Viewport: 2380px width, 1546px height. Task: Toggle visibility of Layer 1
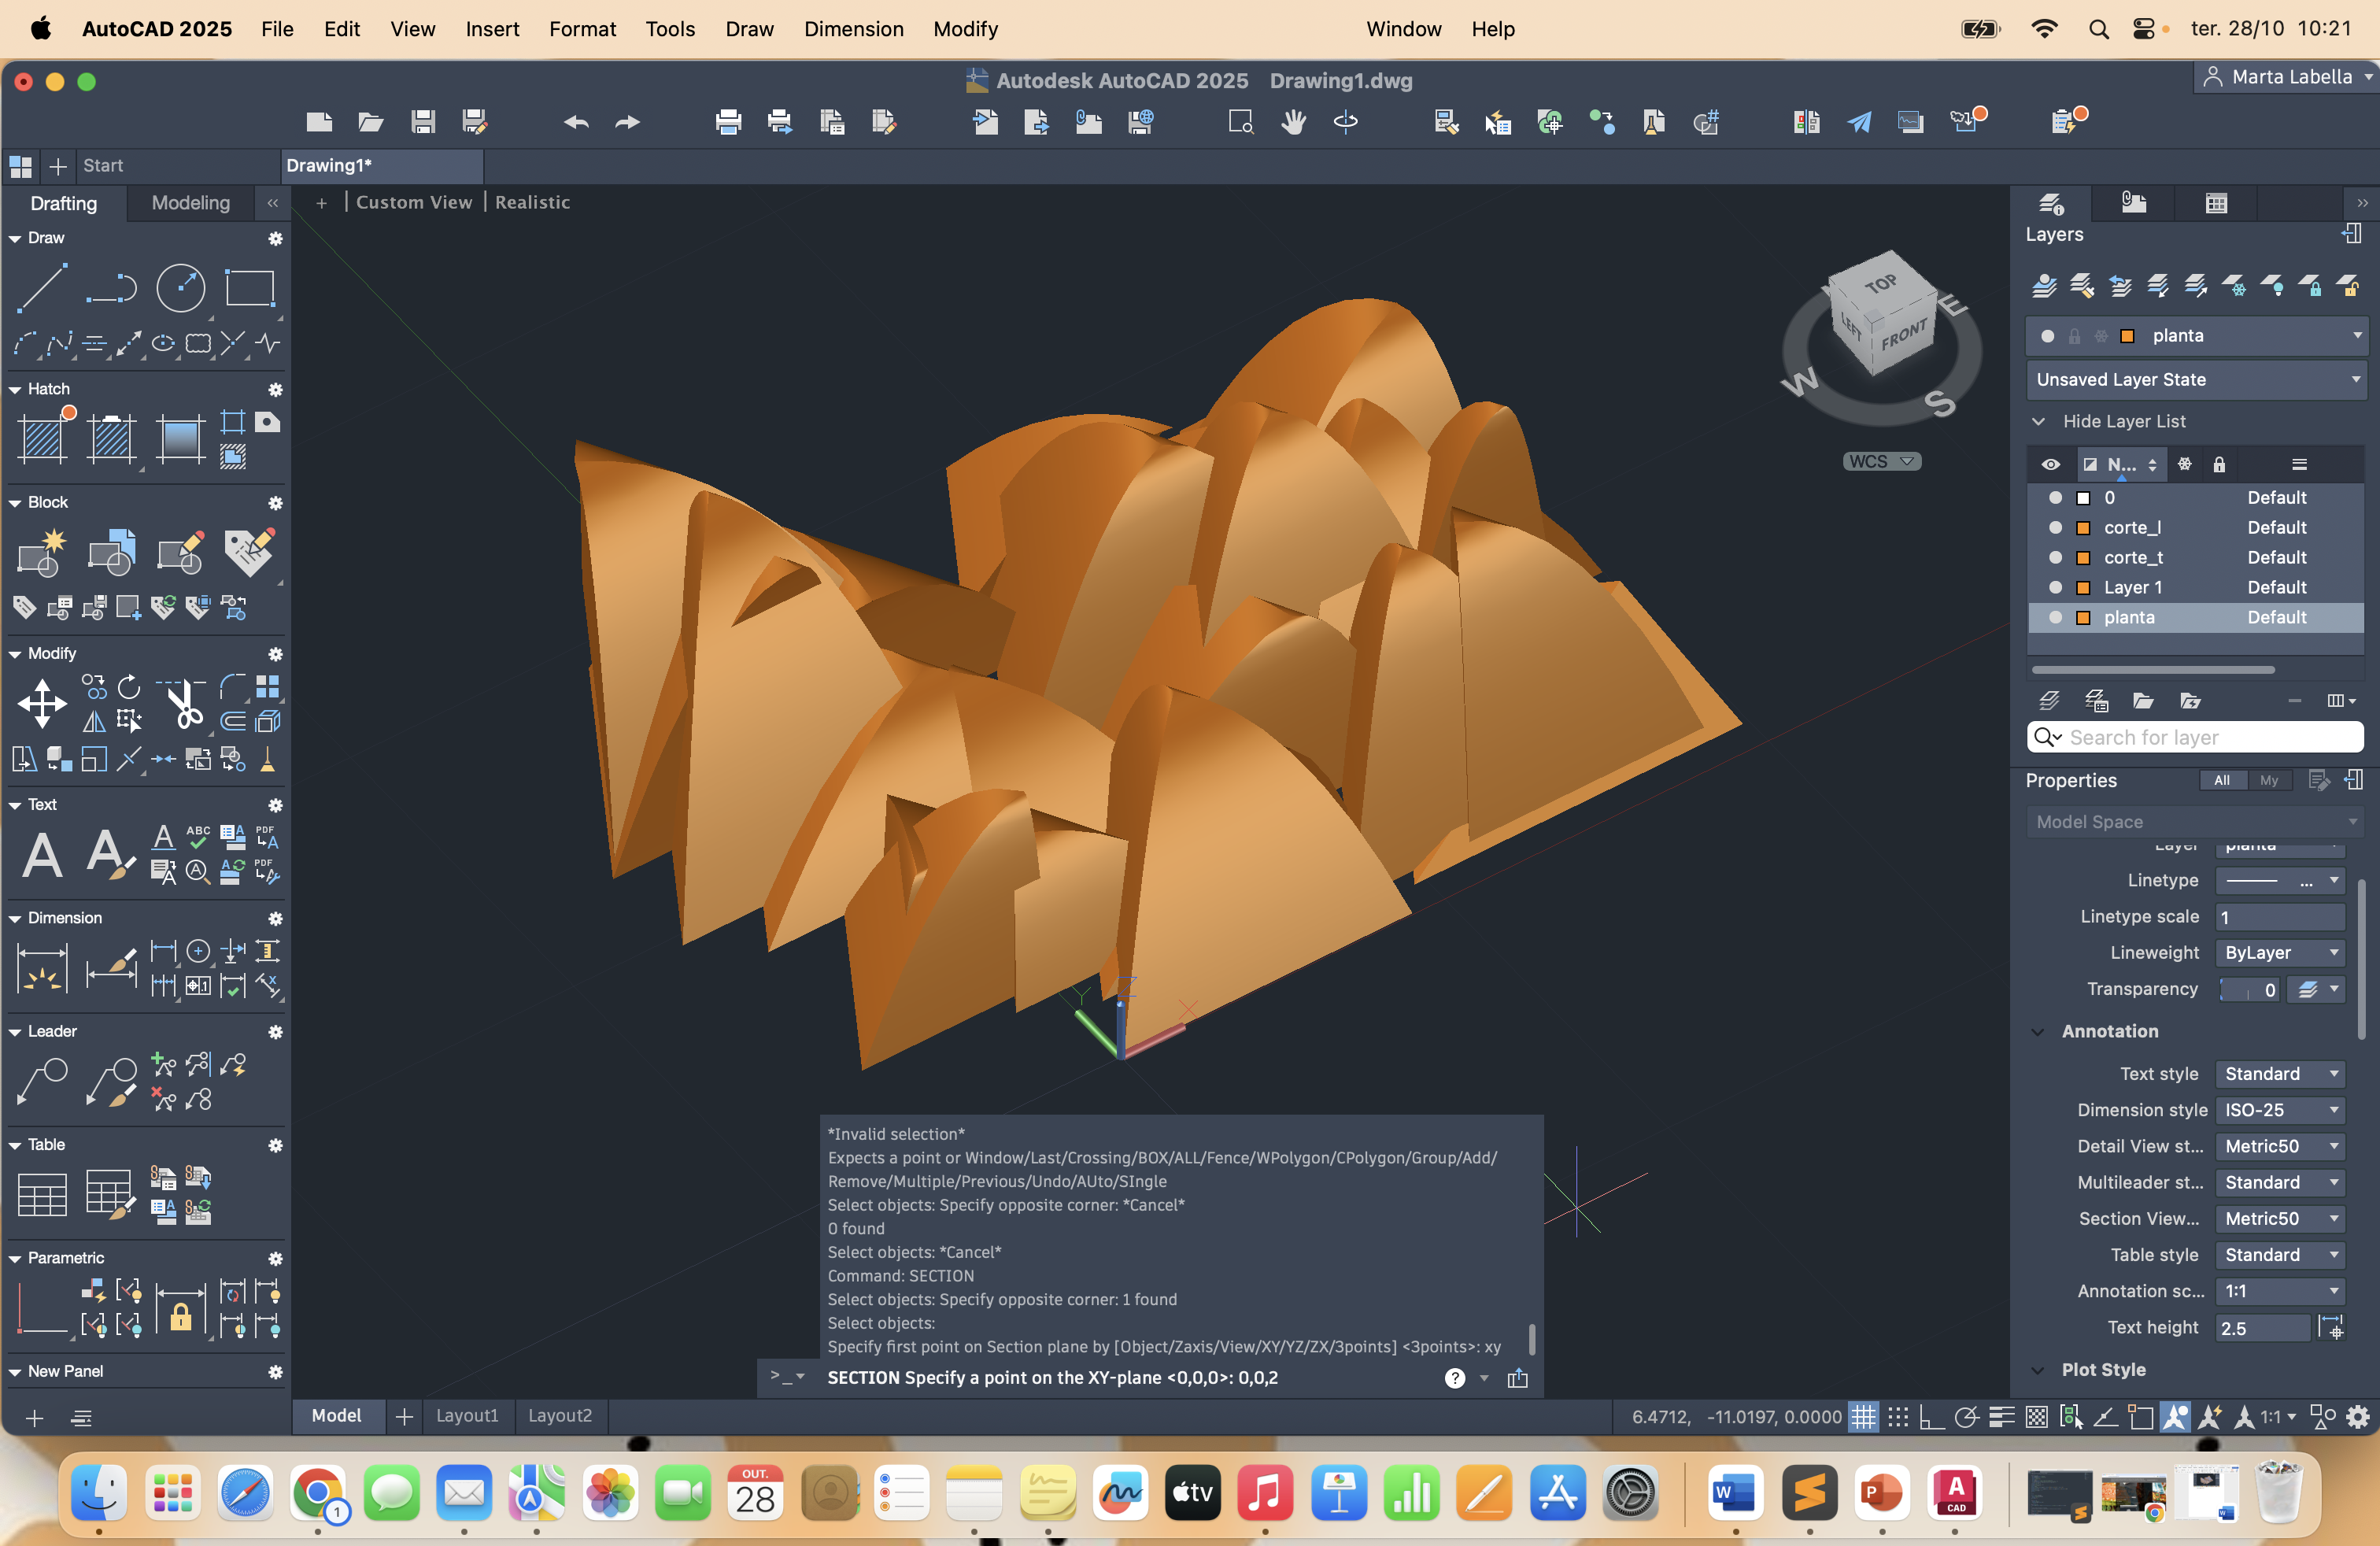pyautogui.click(x=2055, y=587)
